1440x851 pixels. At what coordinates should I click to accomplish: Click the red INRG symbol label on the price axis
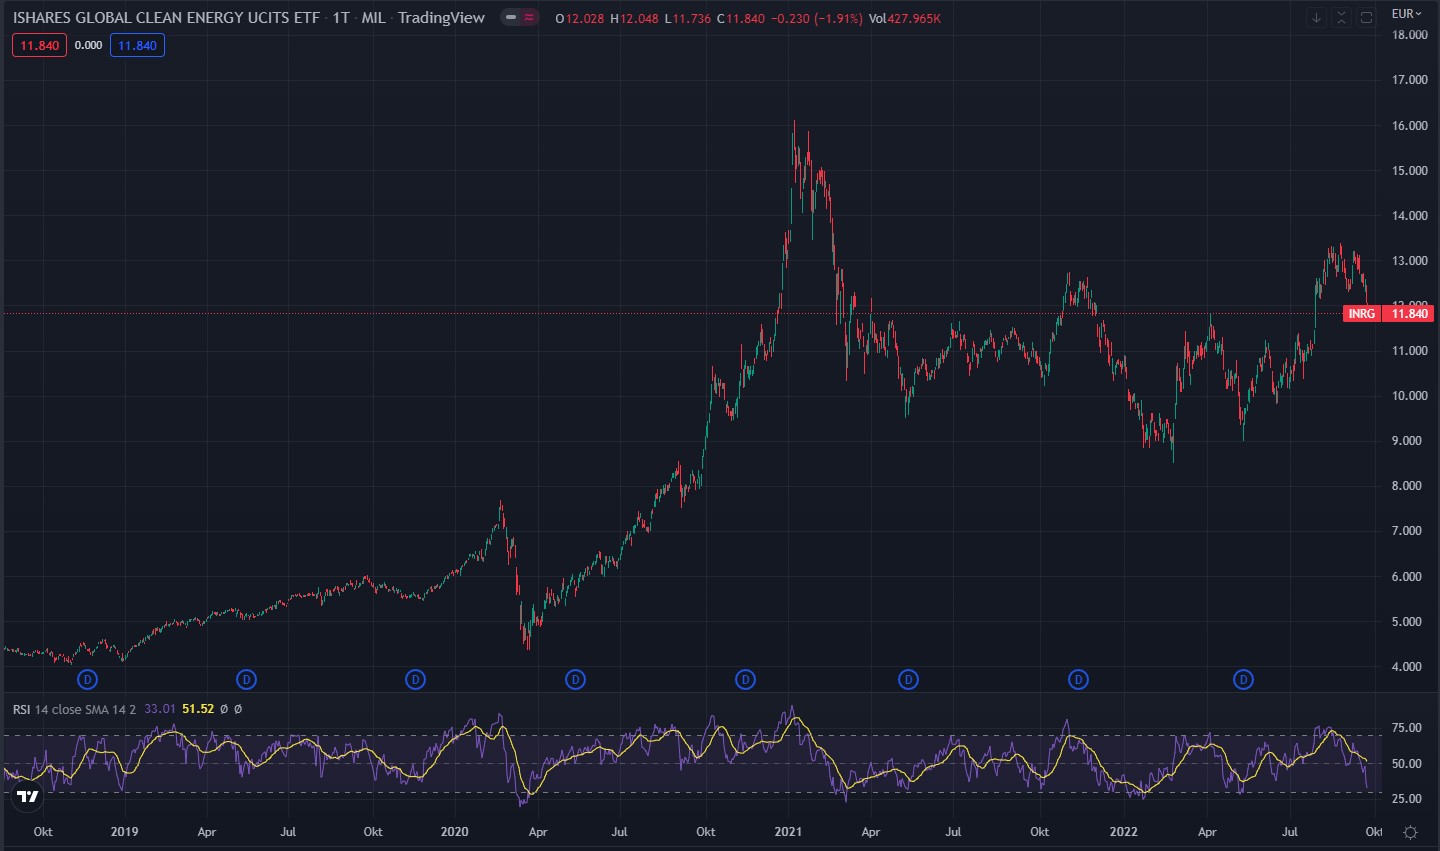(x=1361, y=314)
